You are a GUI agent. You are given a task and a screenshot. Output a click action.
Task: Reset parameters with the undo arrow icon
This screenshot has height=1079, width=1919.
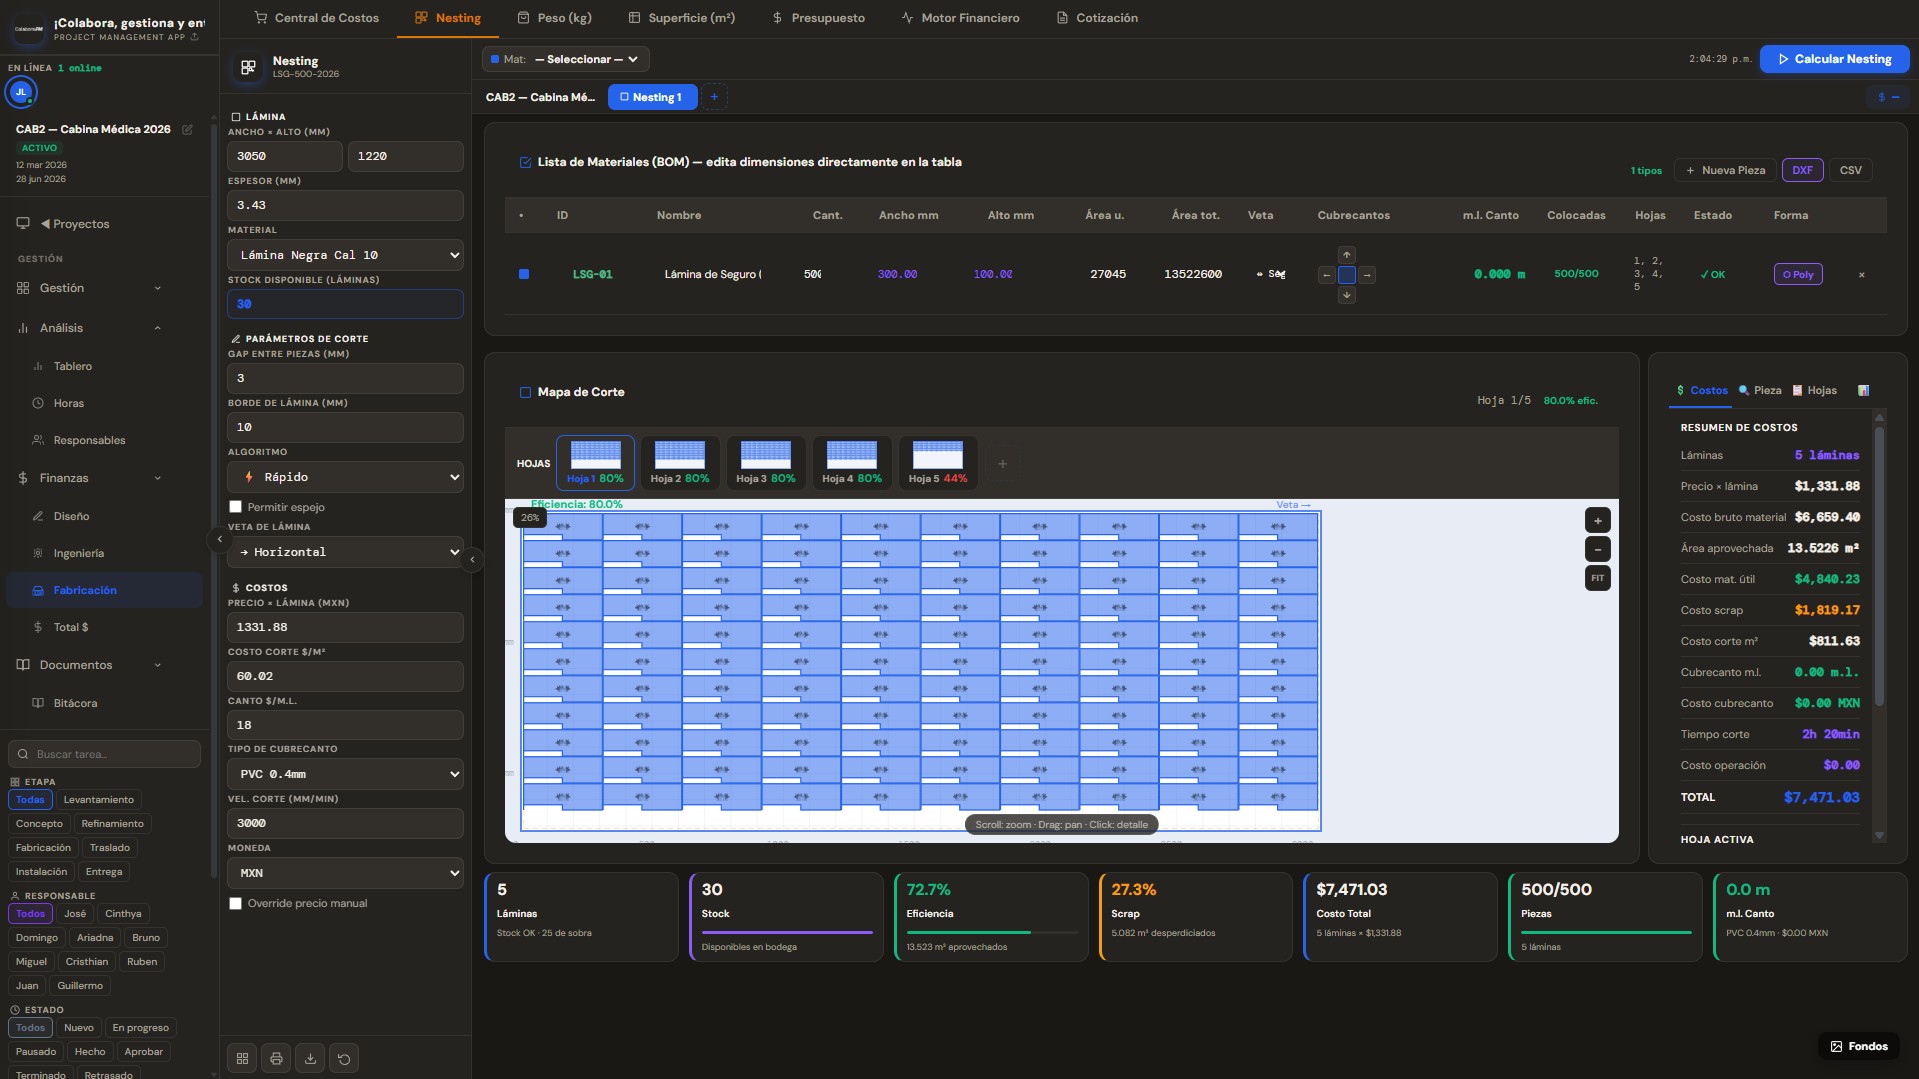pos(345,1058)
